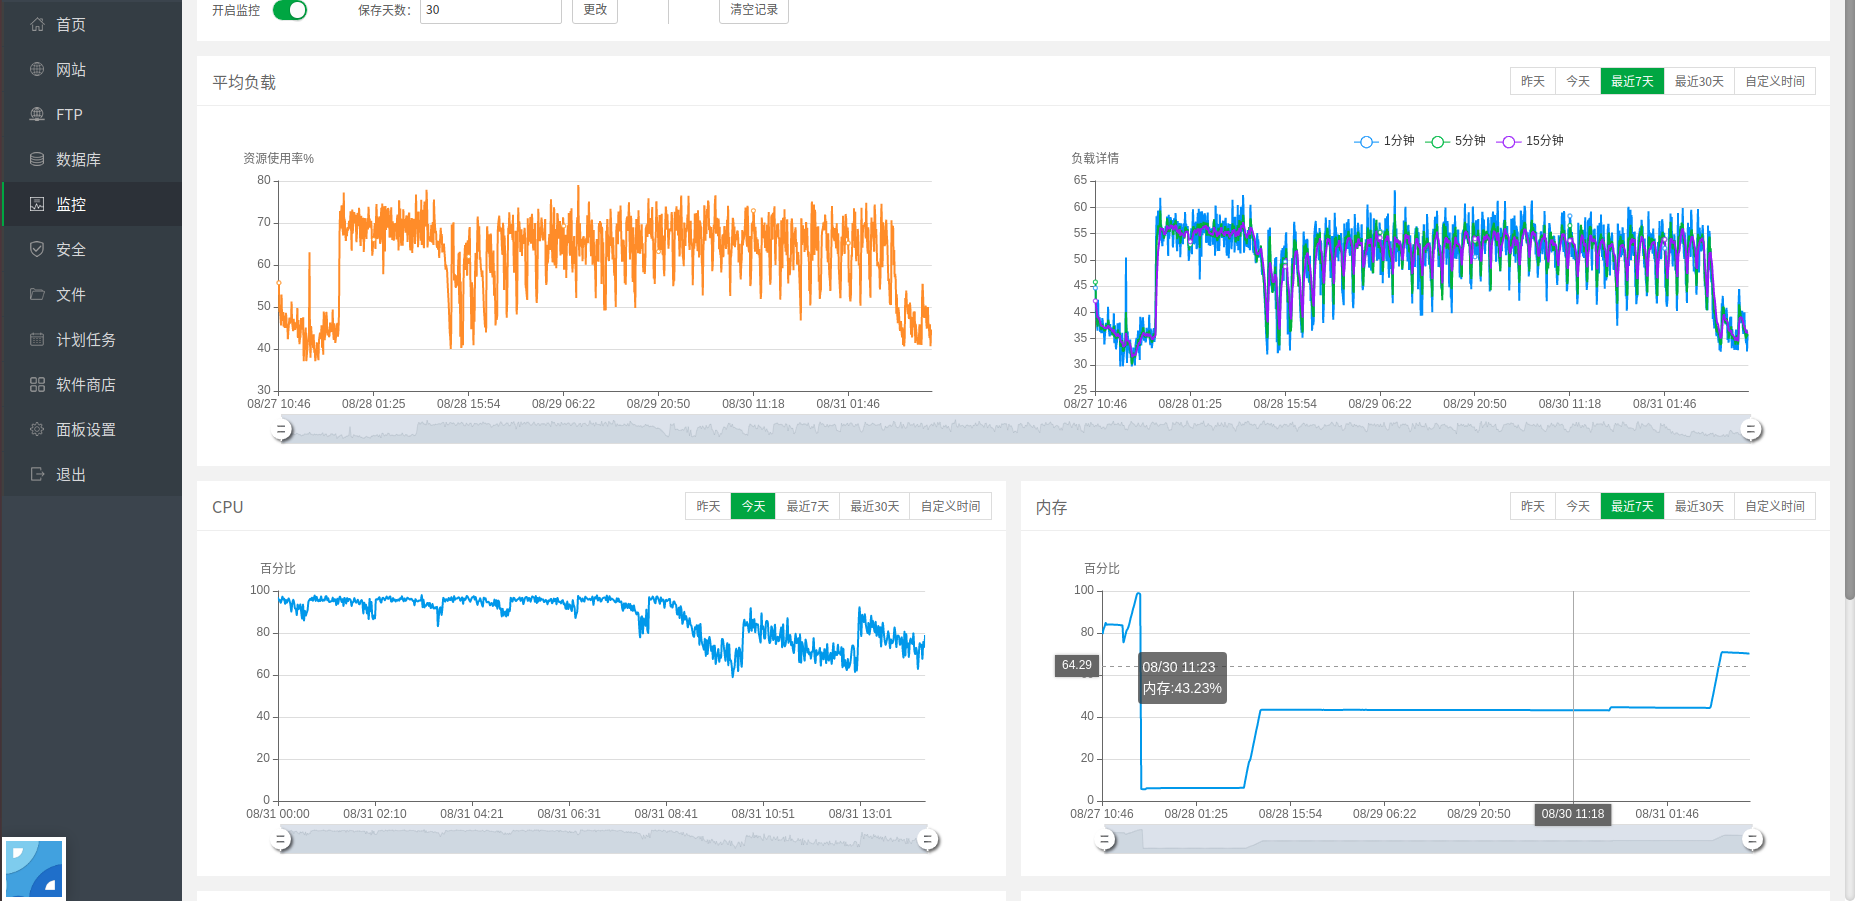Click the 软件商店 grid icon
1855x901 pixels.
pyautogui.click(x=37, y=384)
